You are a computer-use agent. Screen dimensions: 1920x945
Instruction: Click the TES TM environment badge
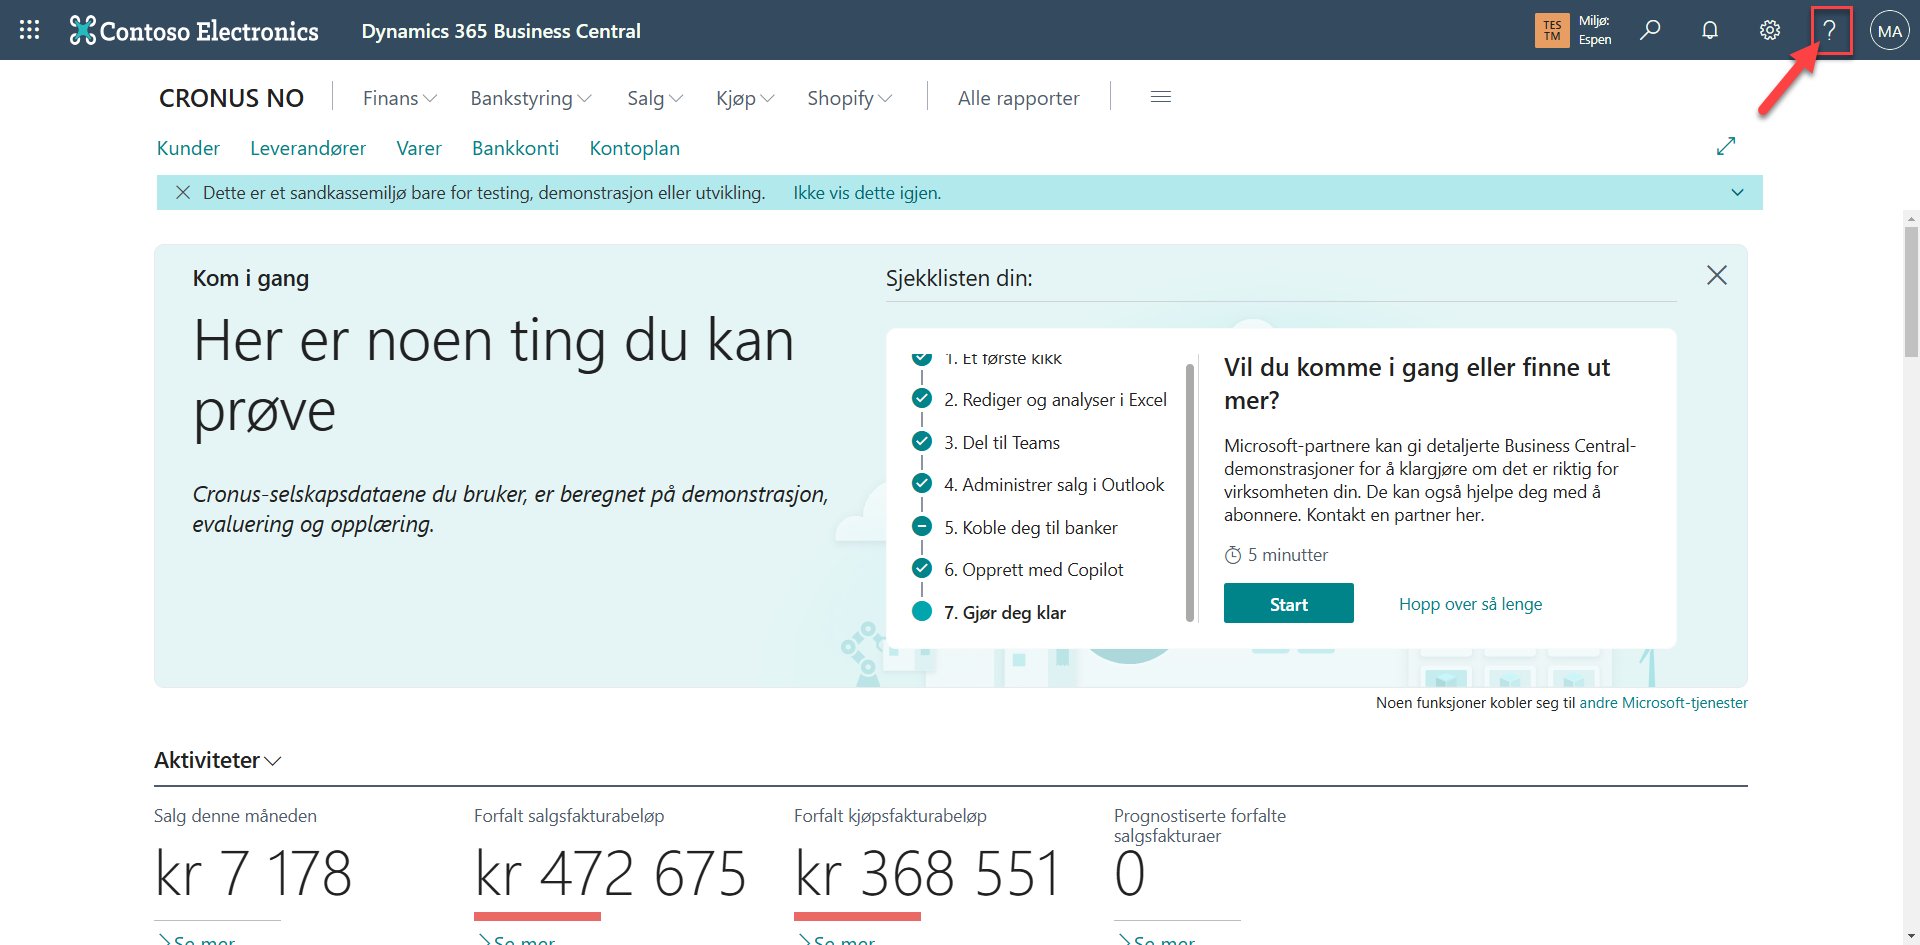click(x=1552, y=30)
